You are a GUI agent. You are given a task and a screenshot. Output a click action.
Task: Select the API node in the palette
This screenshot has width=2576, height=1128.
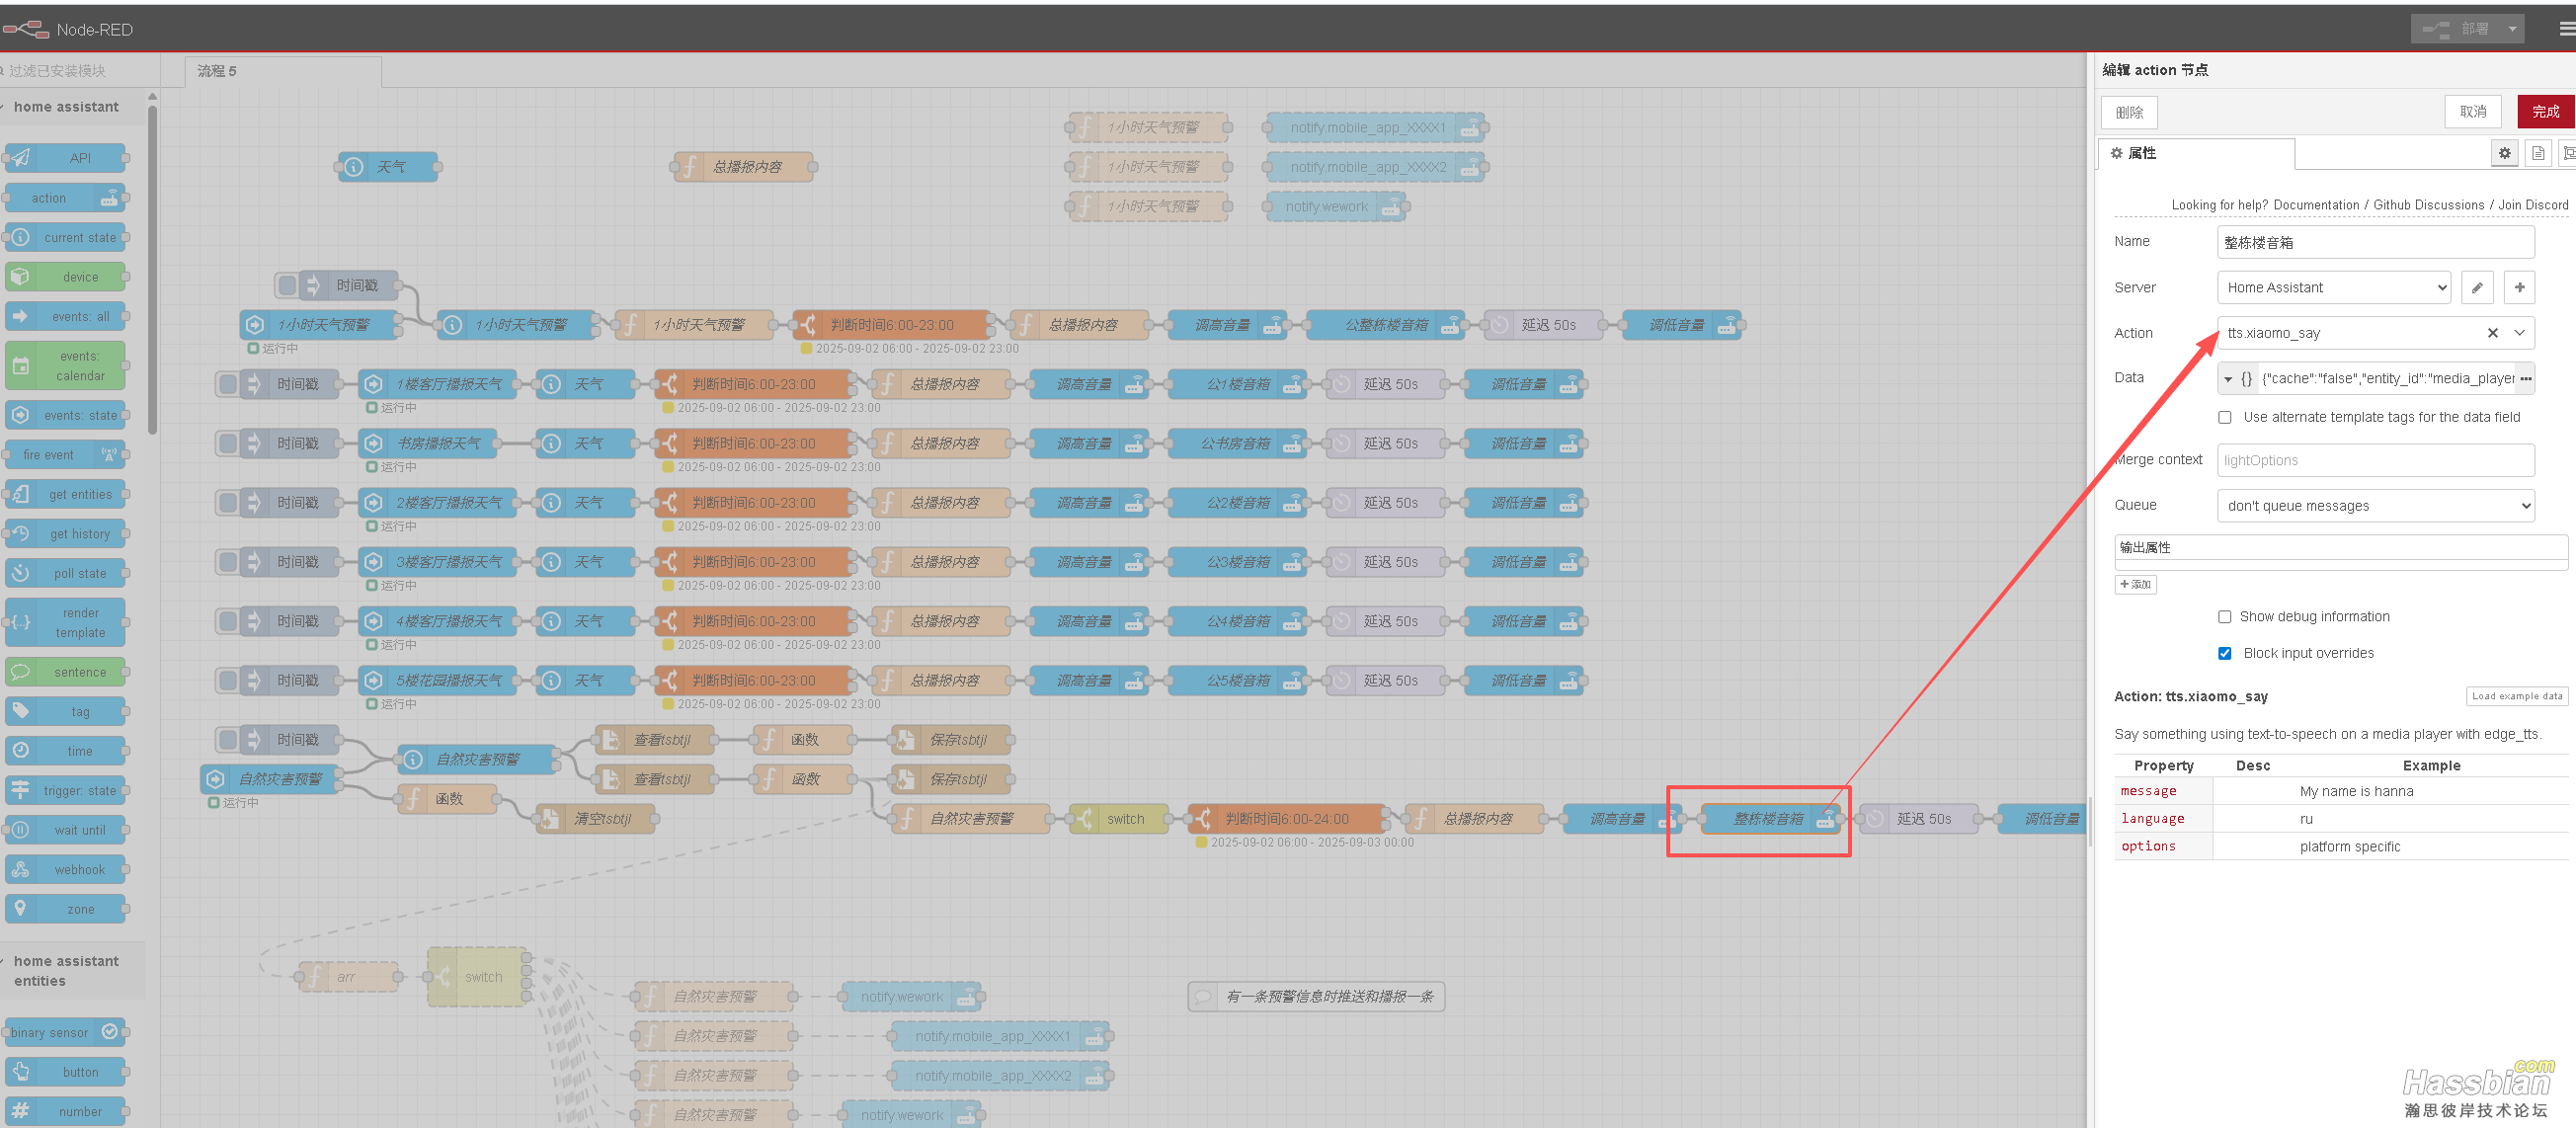coord(66,158)
